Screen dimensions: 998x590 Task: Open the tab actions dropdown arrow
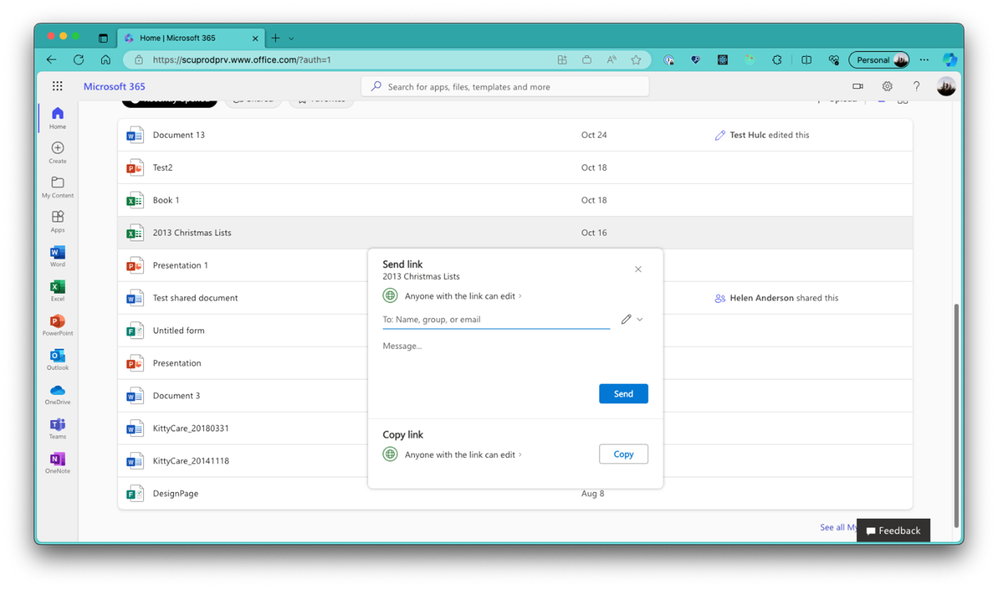point(292,38)
